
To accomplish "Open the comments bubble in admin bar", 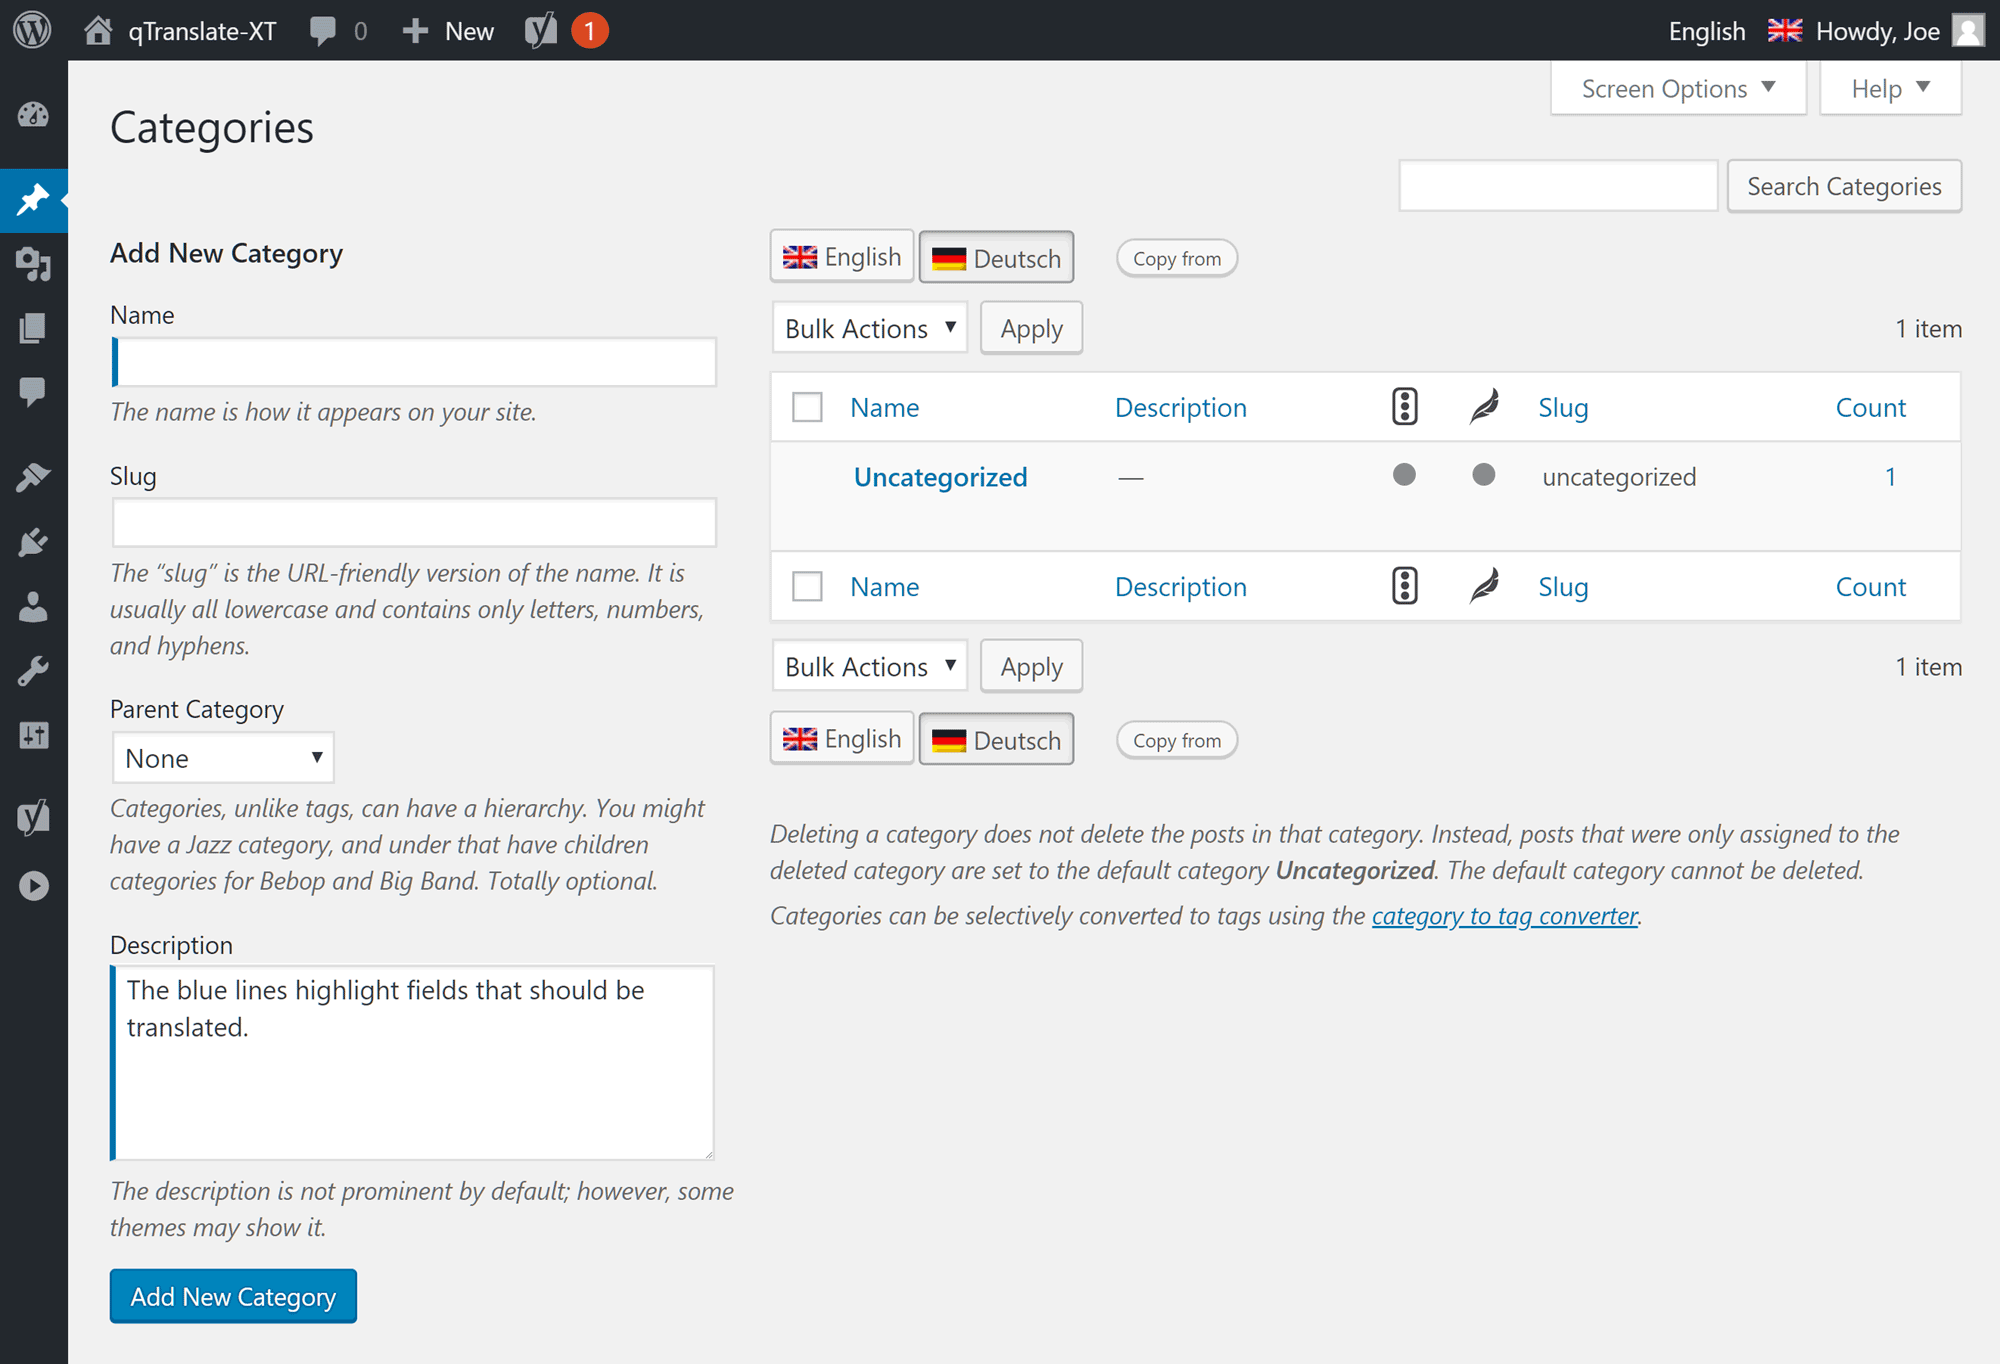I will pos(323,31).
